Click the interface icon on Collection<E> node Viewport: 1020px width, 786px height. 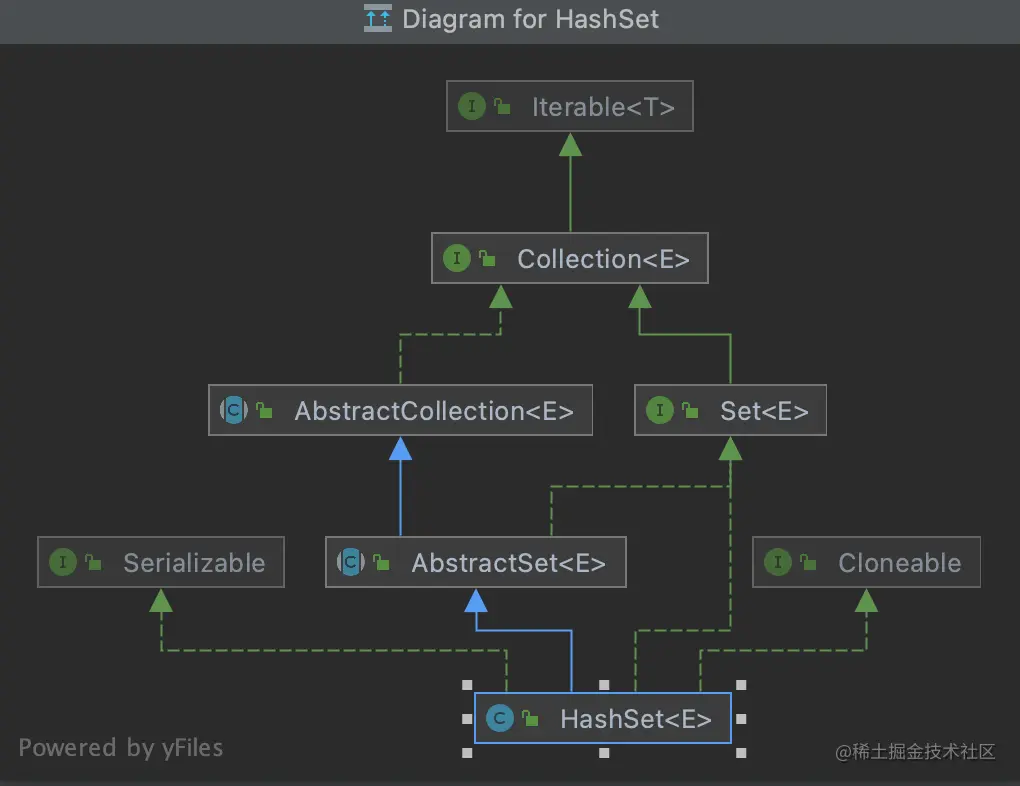456,259
